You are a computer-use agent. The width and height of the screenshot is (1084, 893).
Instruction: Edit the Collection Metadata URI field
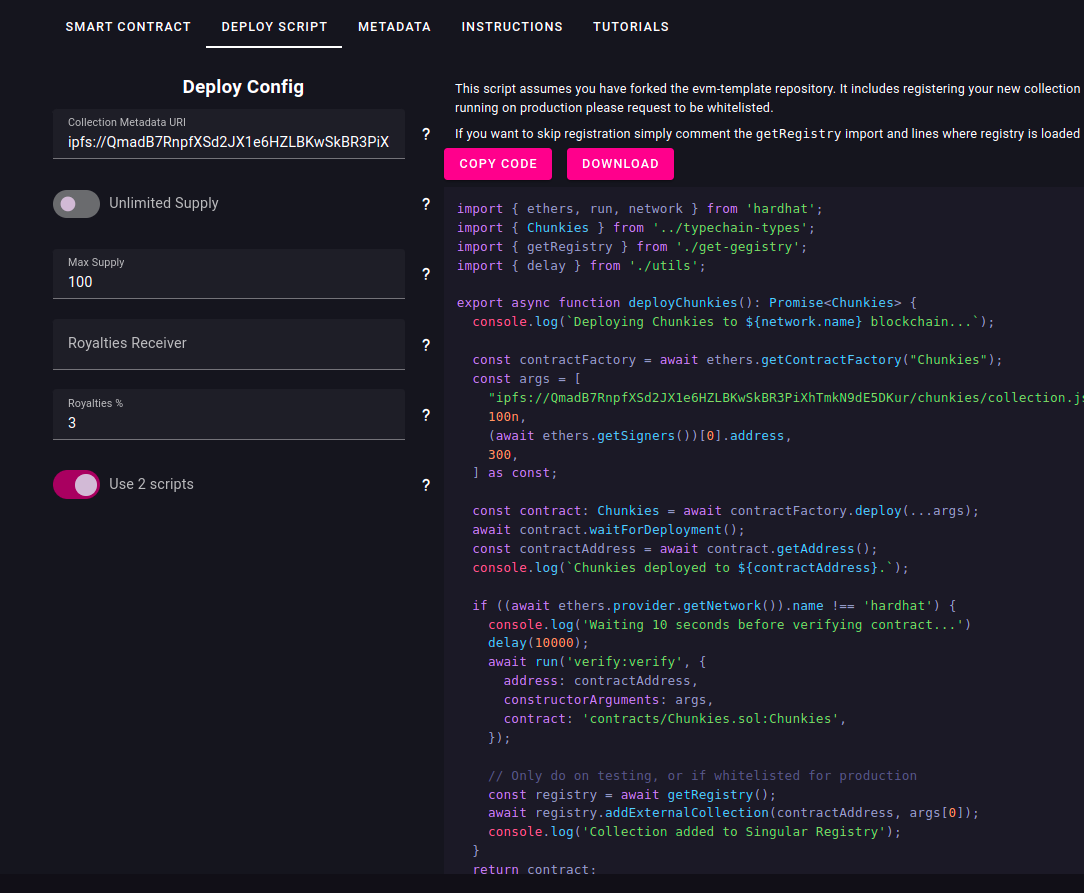[228, 141]
